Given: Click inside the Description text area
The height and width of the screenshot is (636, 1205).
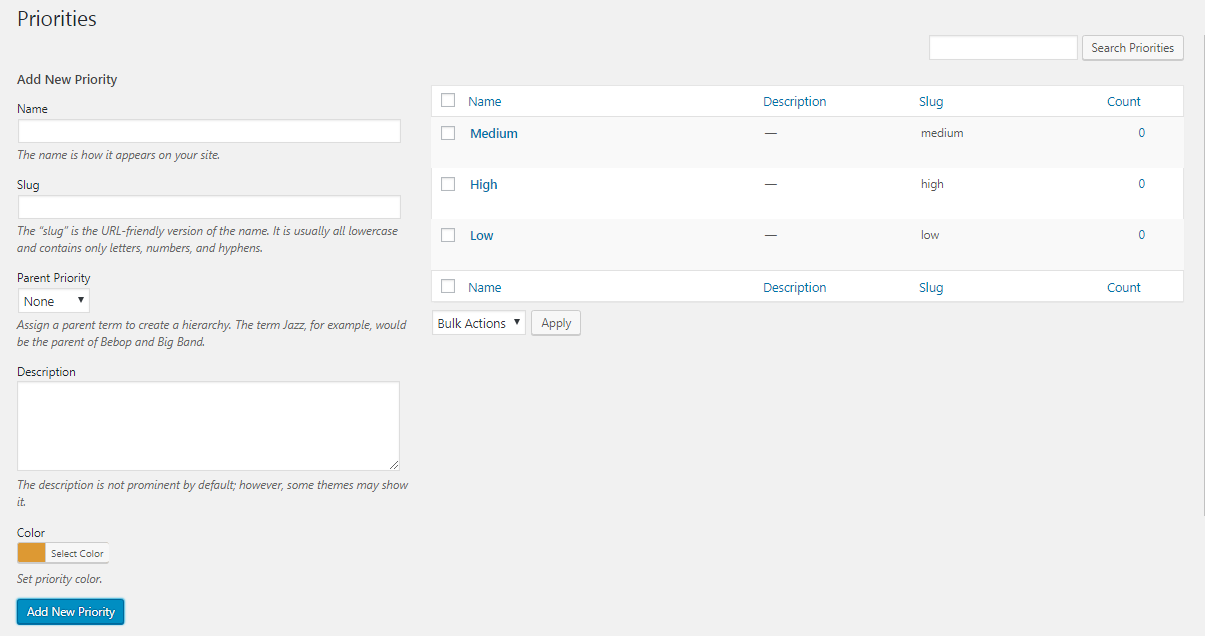Looking at the screenshot, I should coord(208,425).
